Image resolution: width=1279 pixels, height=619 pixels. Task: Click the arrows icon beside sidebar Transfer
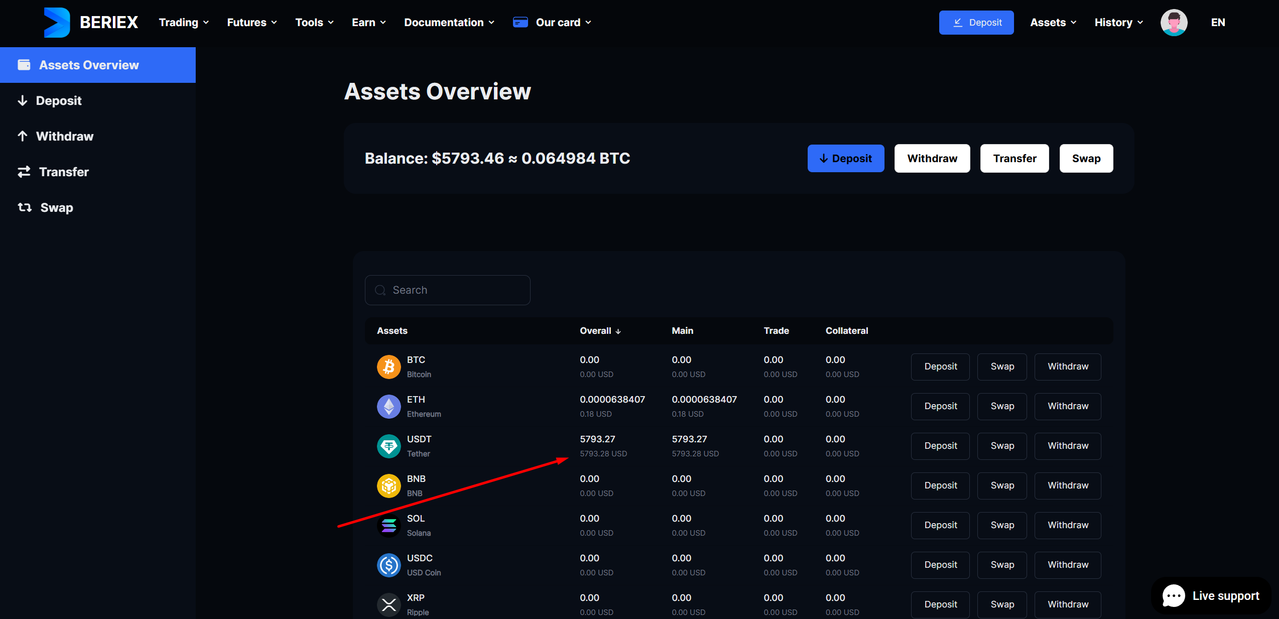tap(24, 172)
